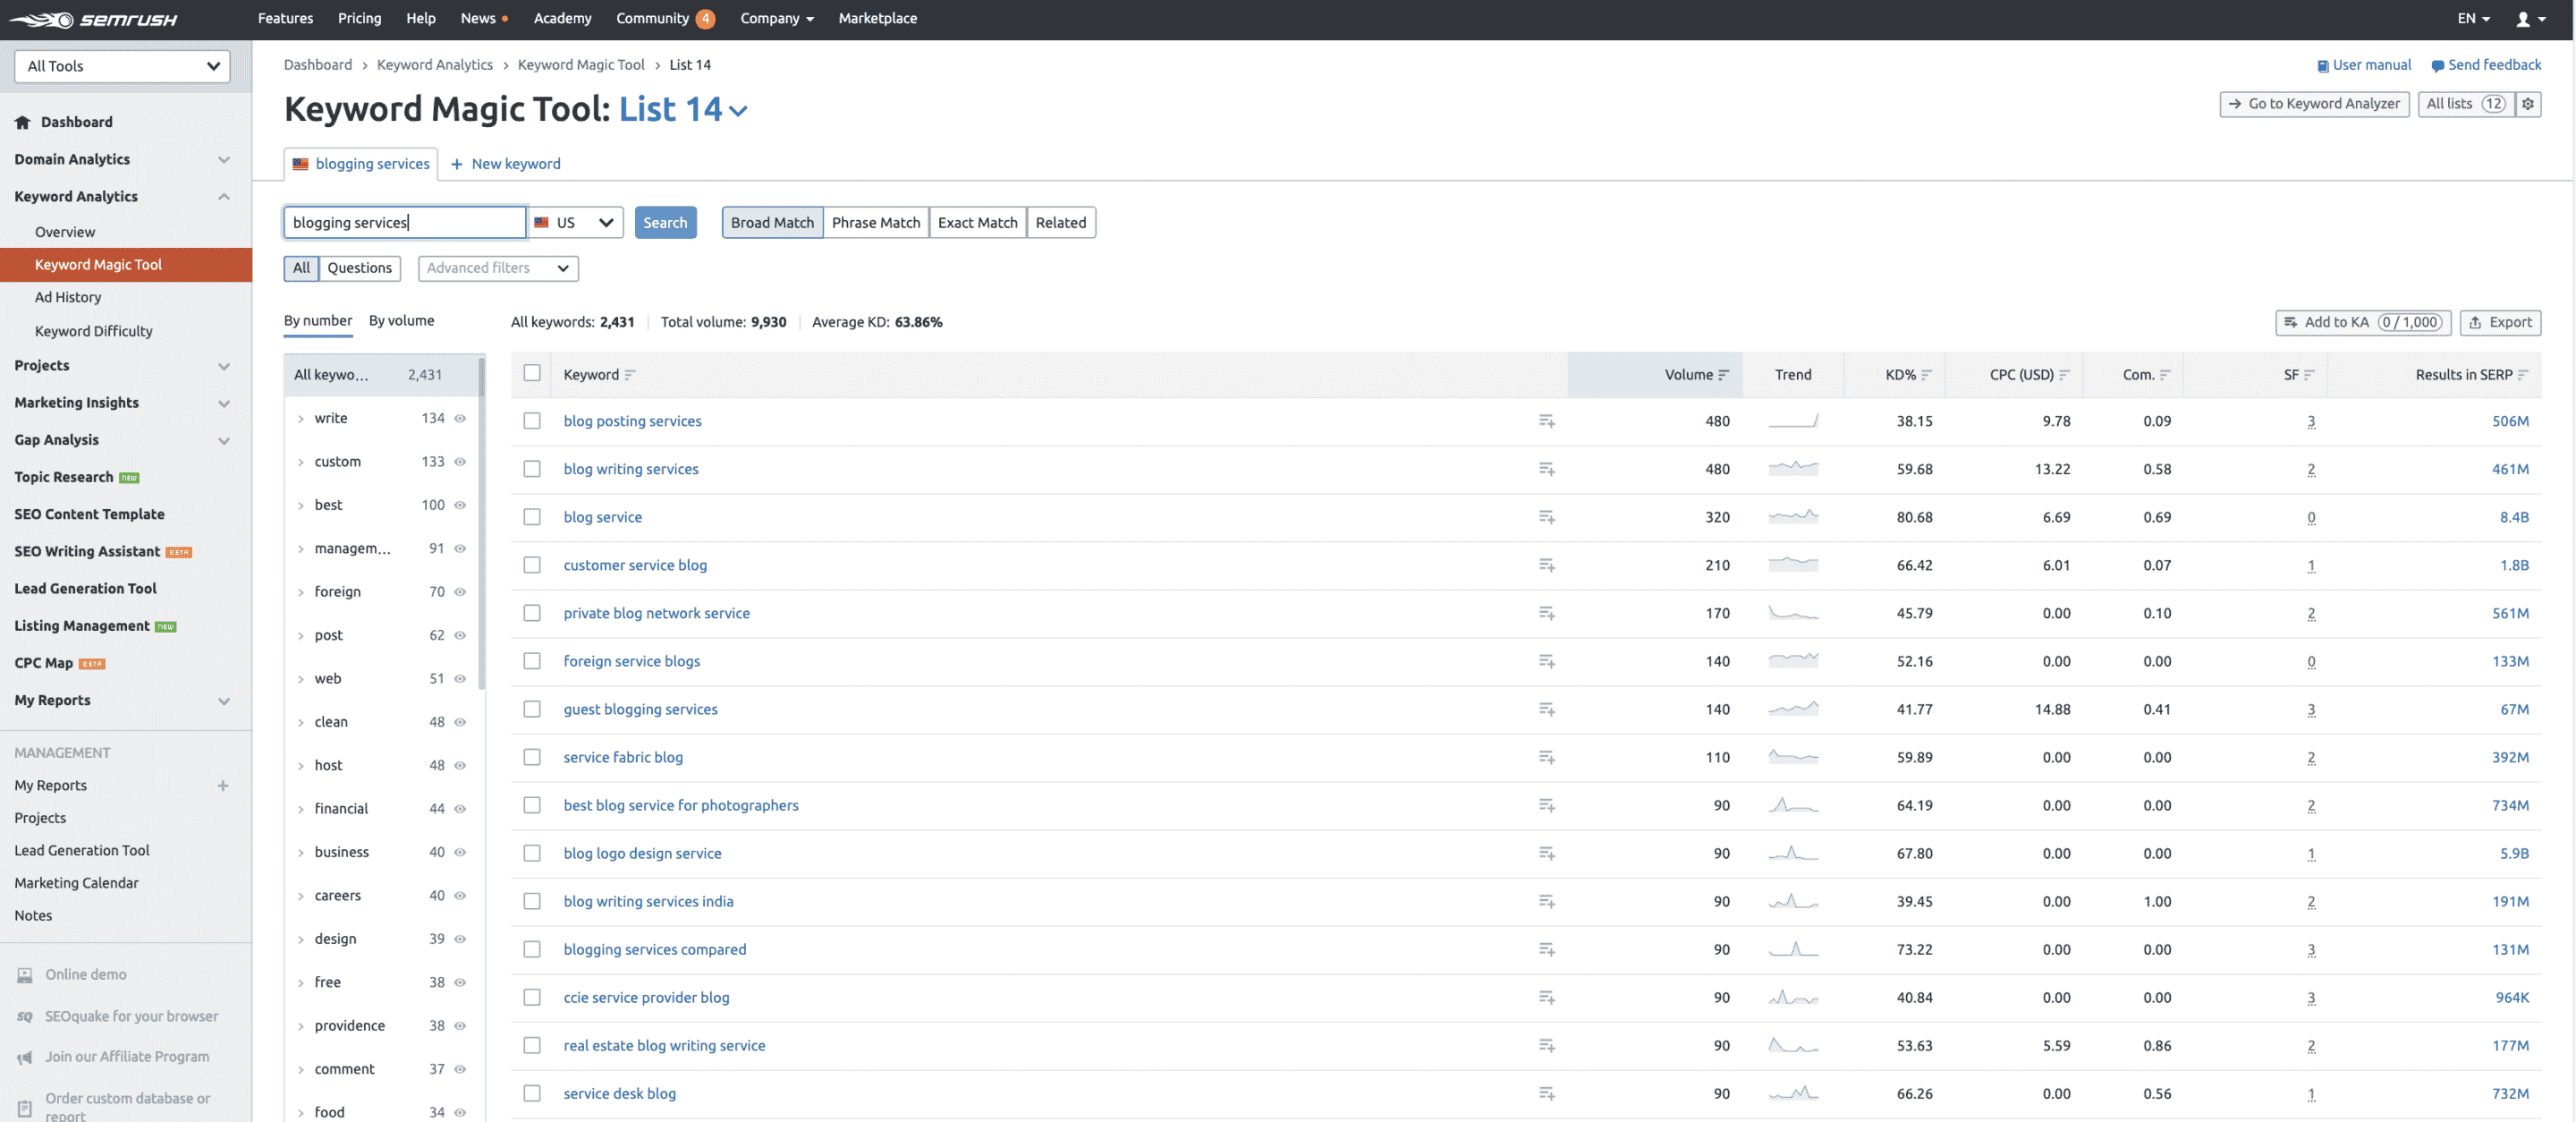Check the customer service blog checkbox
The width and height of the screenshot is (2576, 1122).
[x=532, y=565]
